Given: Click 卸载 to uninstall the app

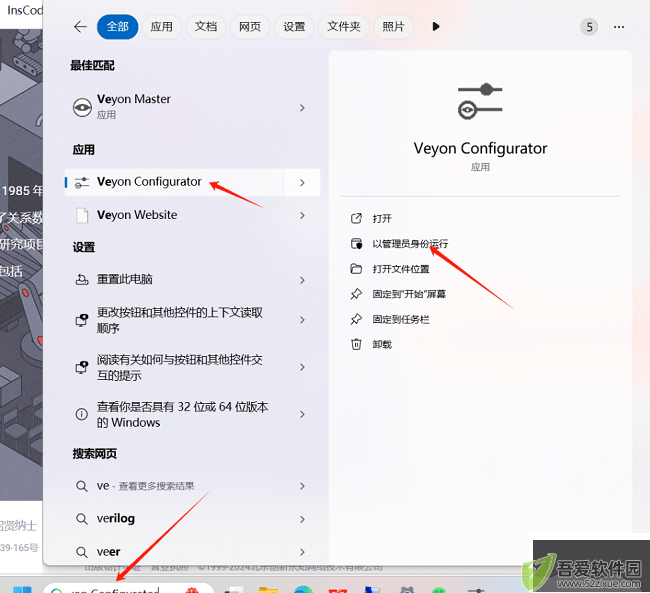Looking at the screenshot, I should tap(371, 345).
